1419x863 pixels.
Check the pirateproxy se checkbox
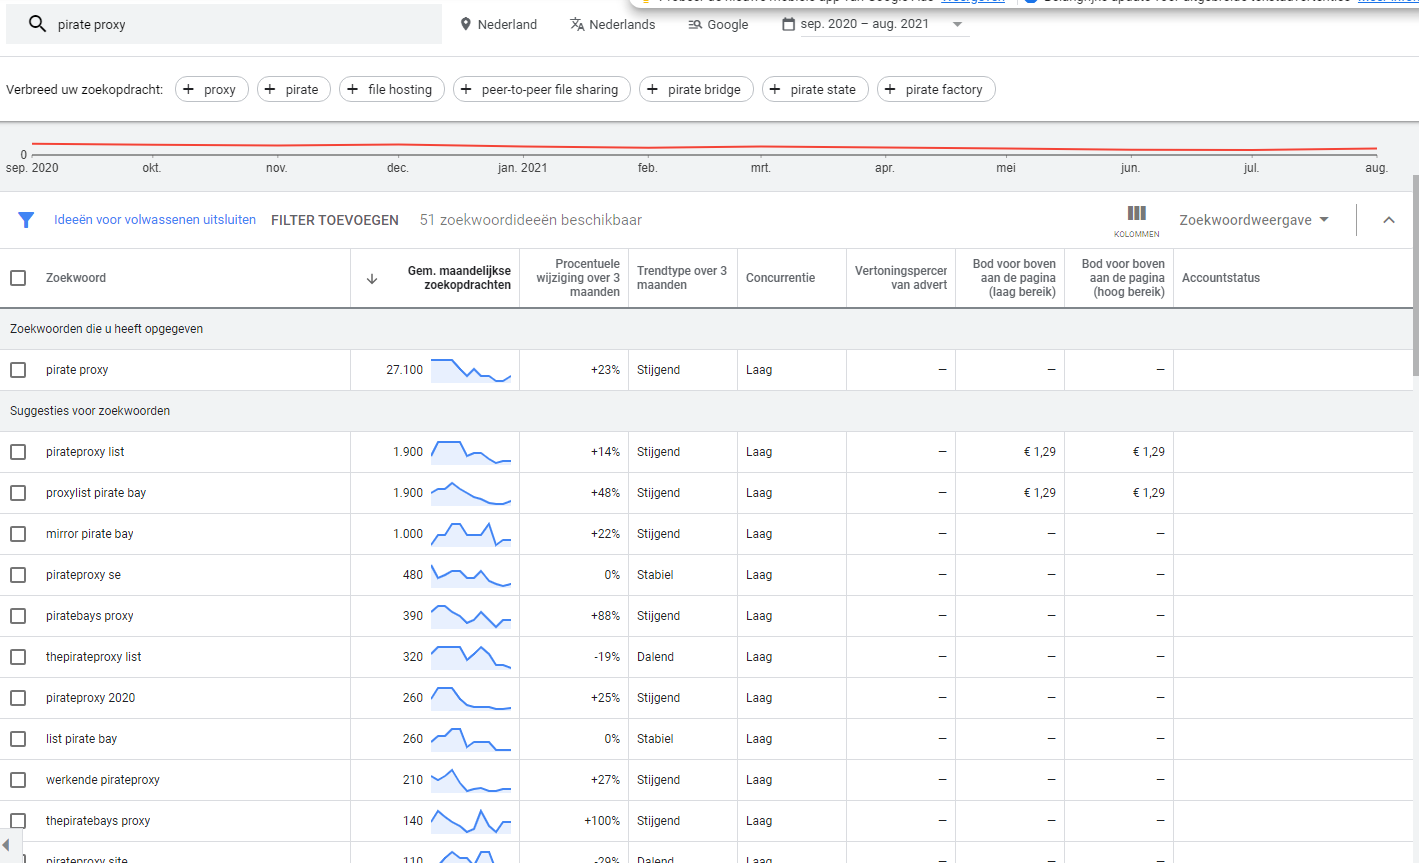(x=18, y=575)
